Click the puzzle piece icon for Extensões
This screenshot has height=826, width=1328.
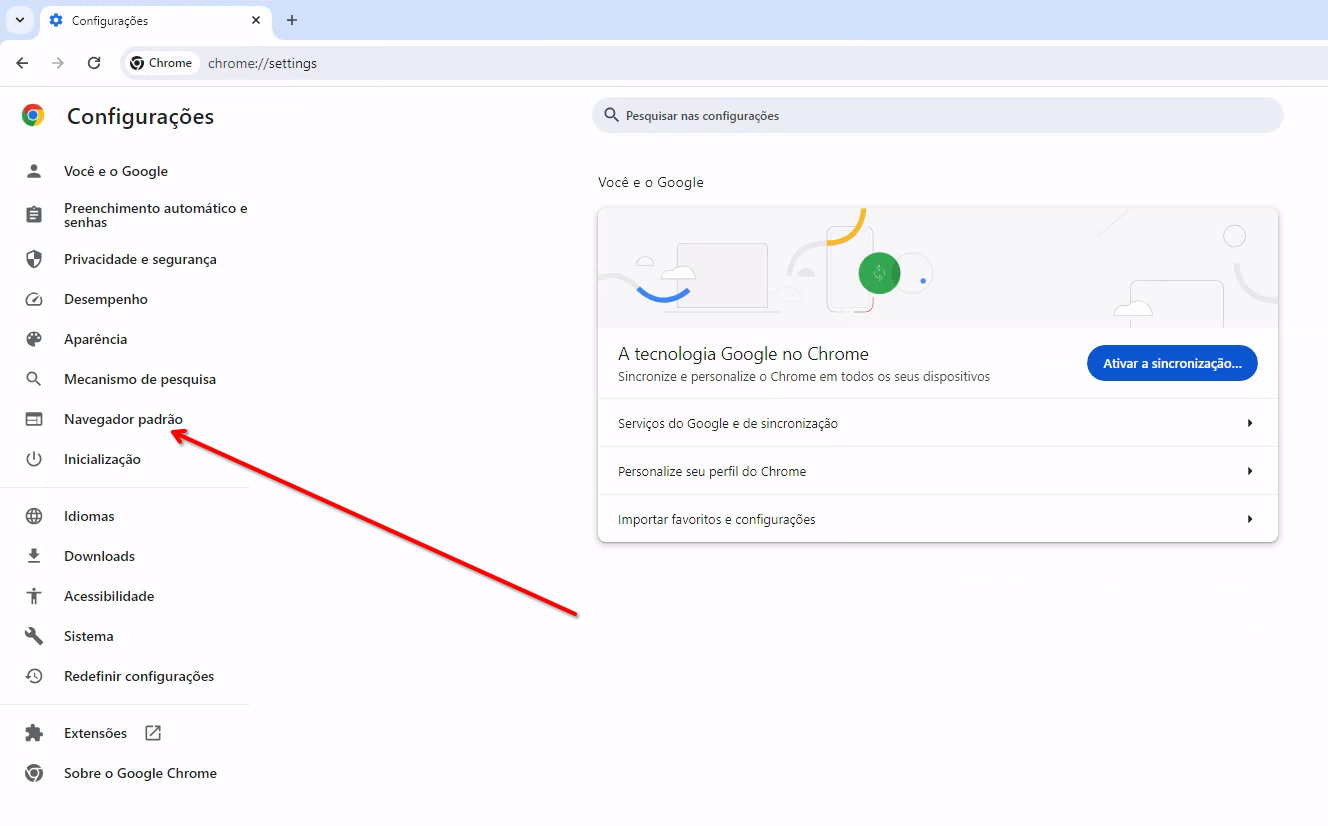[x=34, y=733]
